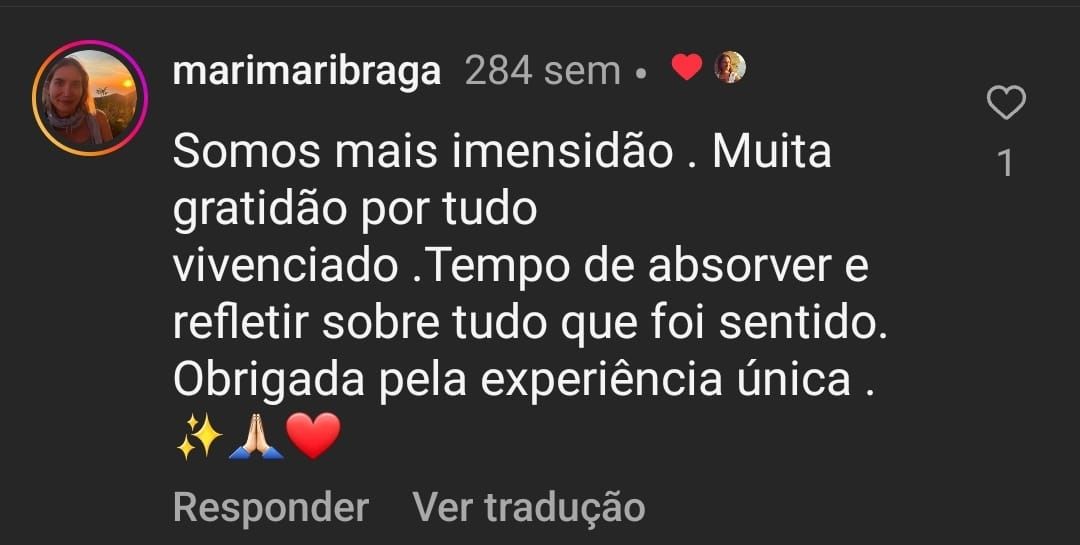Click Ver tradução to translate comment

529,507
